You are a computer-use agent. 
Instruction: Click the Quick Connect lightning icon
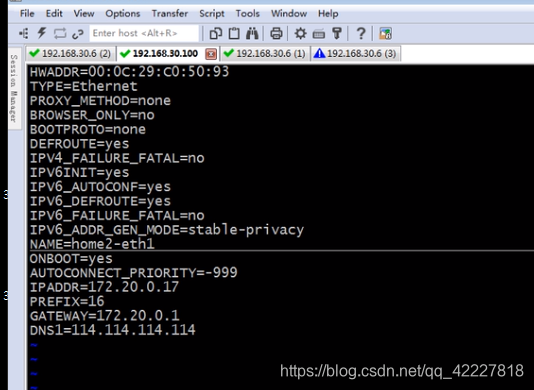[42, 33]
